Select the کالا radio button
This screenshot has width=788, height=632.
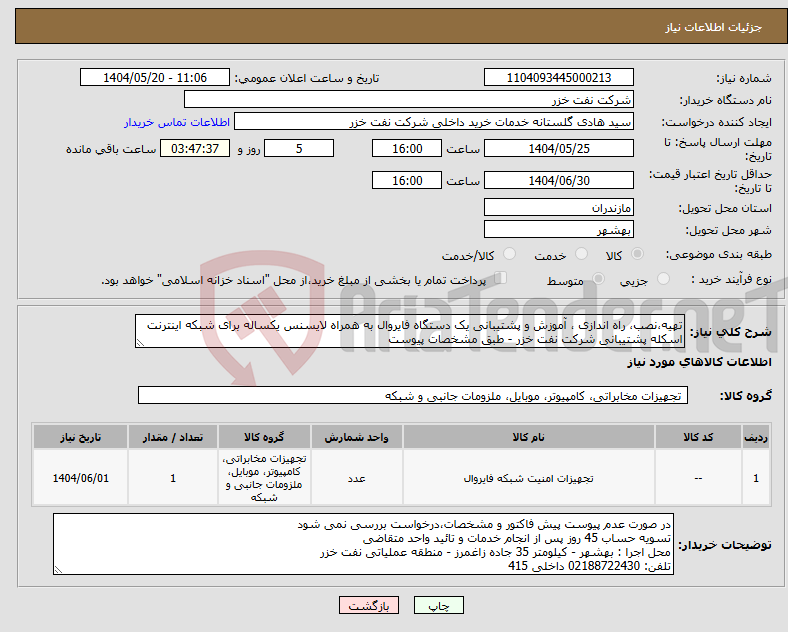[x=637, y=254]
